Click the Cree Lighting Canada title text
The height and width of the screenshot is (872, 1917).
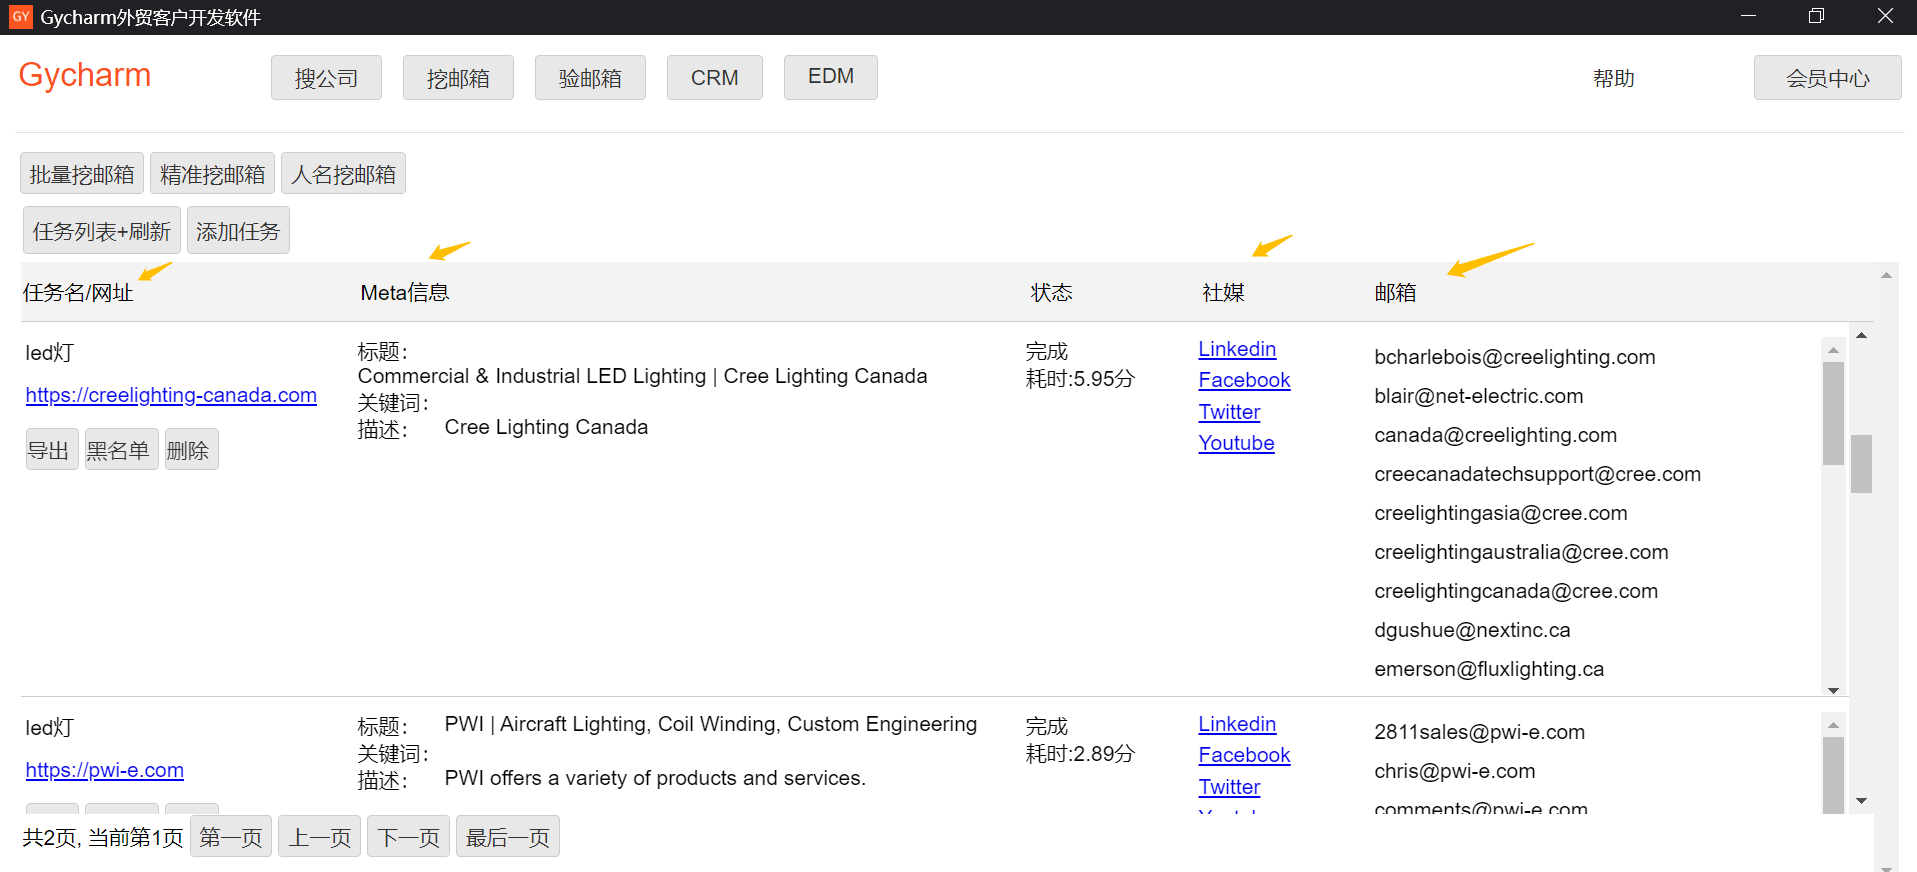pos(642,376)
